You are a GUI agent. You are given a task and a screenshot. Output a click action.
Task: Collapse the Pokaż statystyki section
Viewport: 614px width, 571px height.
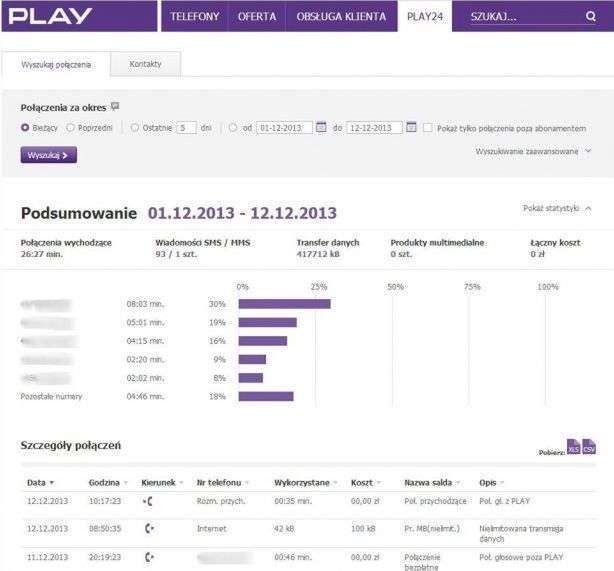(x=557, y=208)
